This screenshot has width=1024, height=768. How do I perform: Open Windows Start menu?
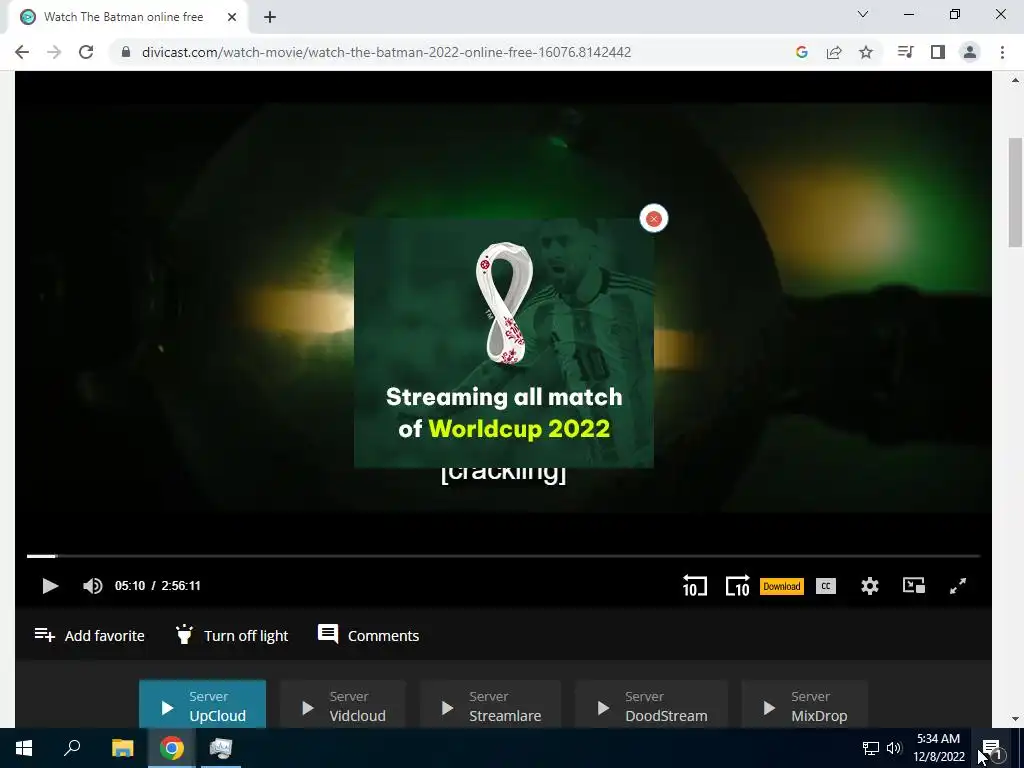point(24,748)
